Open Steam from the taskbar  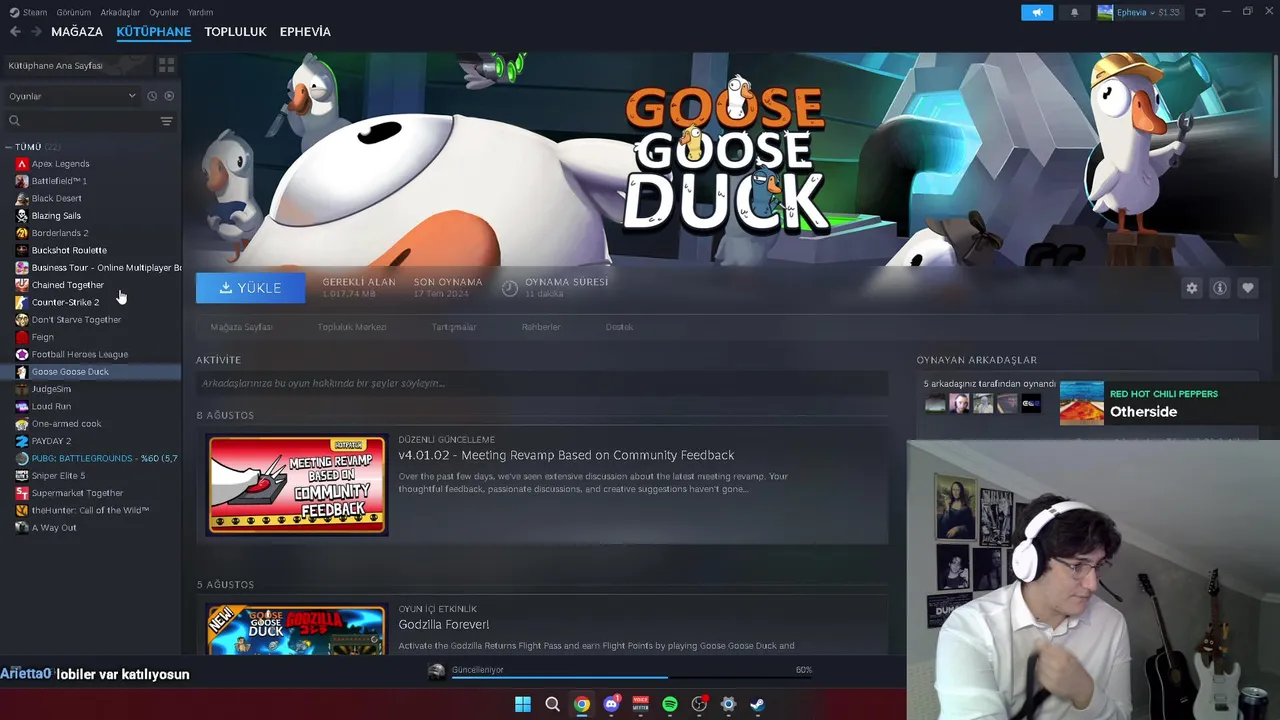point(758,704)
